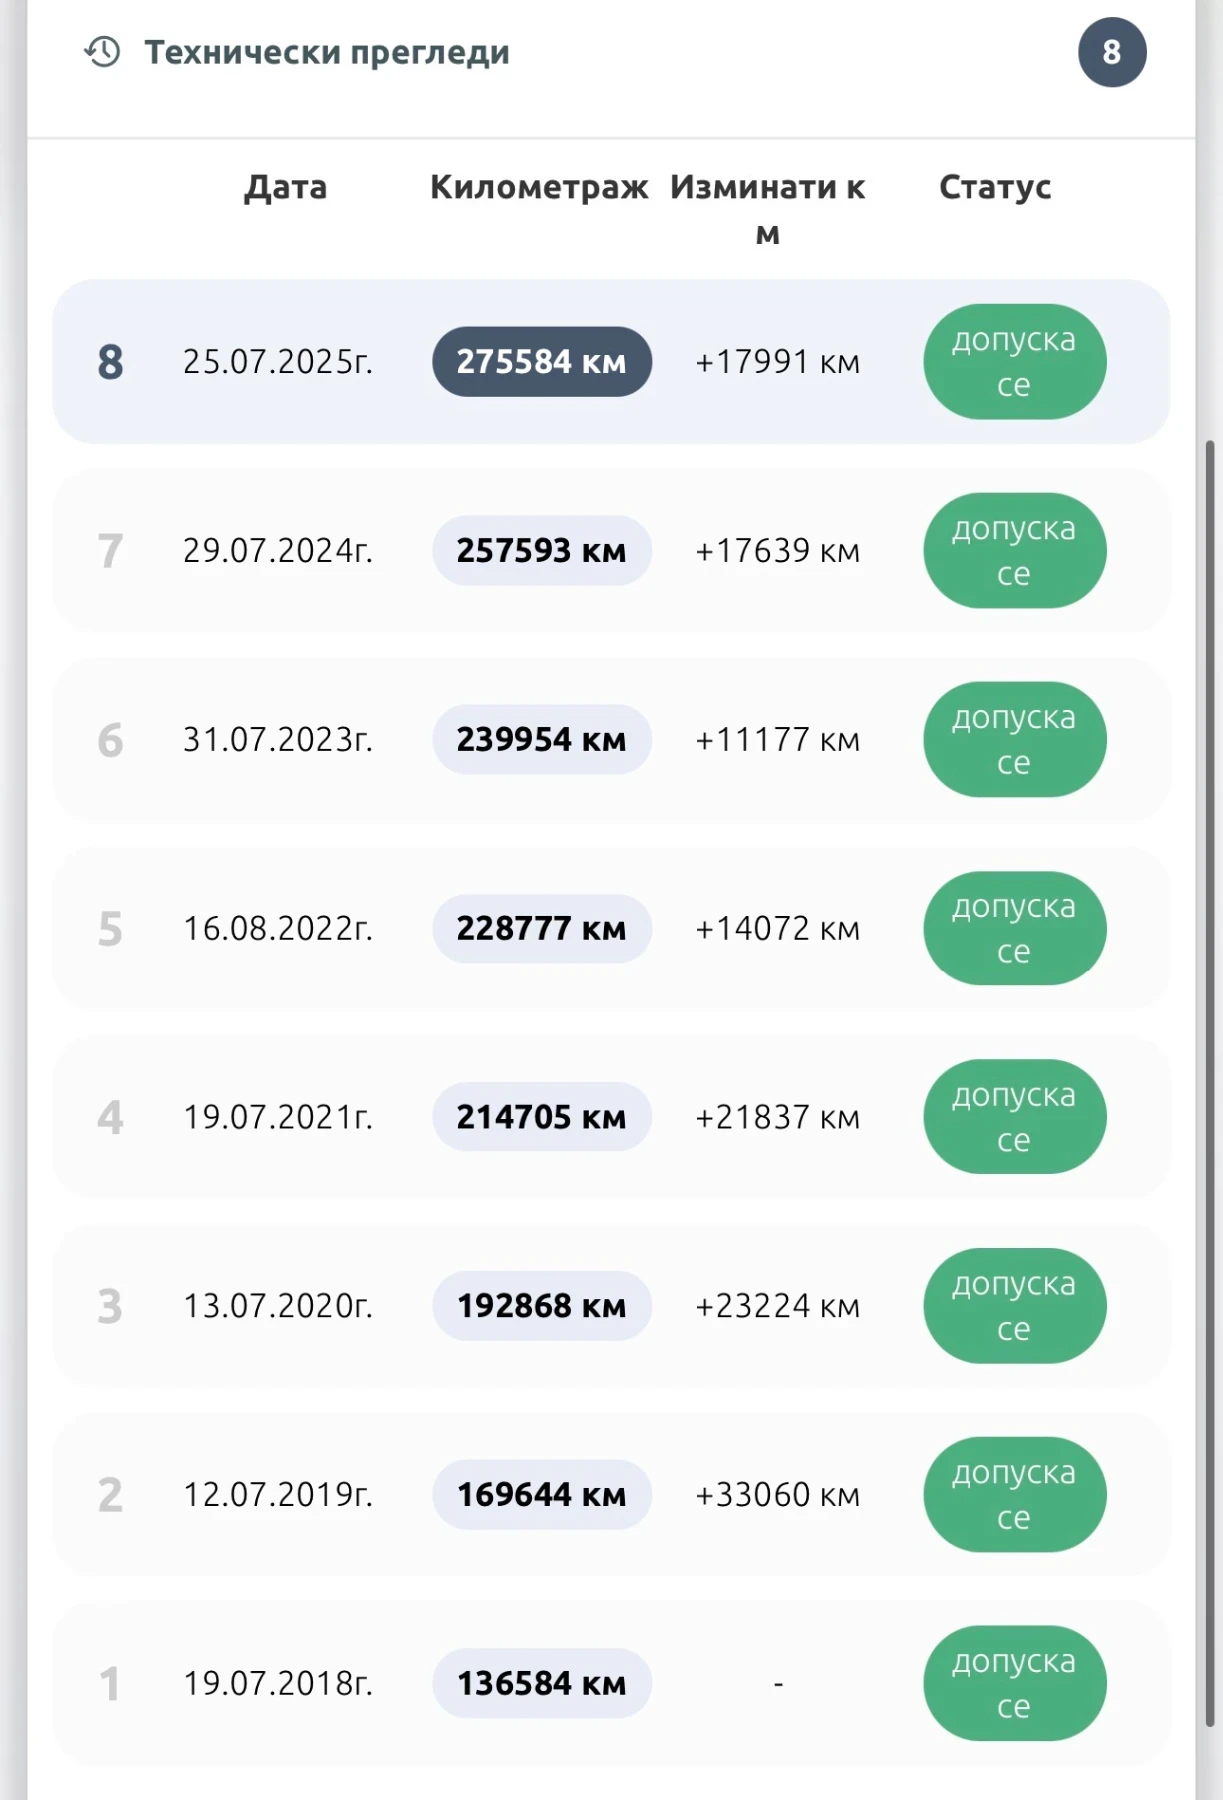Screen dimensions: 1223x1800
Task: Click the round count badge showing 8
Action: 1112,52
